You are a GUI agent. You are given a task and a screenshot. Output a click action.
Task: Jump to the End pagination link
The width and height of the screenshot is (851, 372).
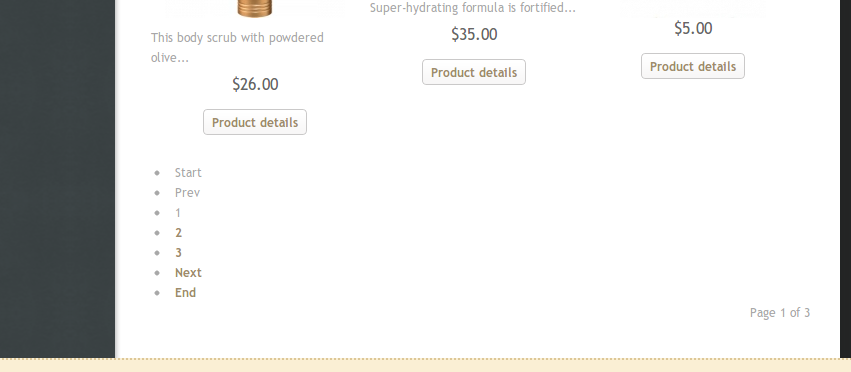pyautogui.click(x=185, y=293)
